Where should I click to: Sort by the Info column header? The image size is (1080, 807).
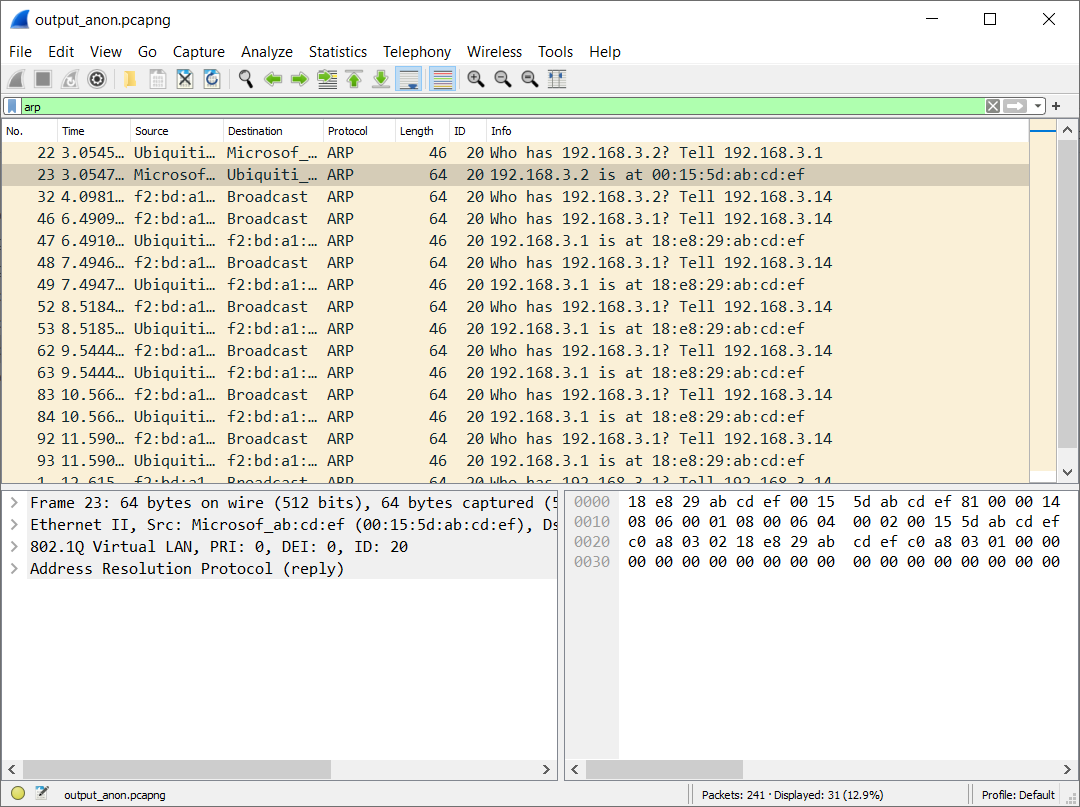[758, 131]
